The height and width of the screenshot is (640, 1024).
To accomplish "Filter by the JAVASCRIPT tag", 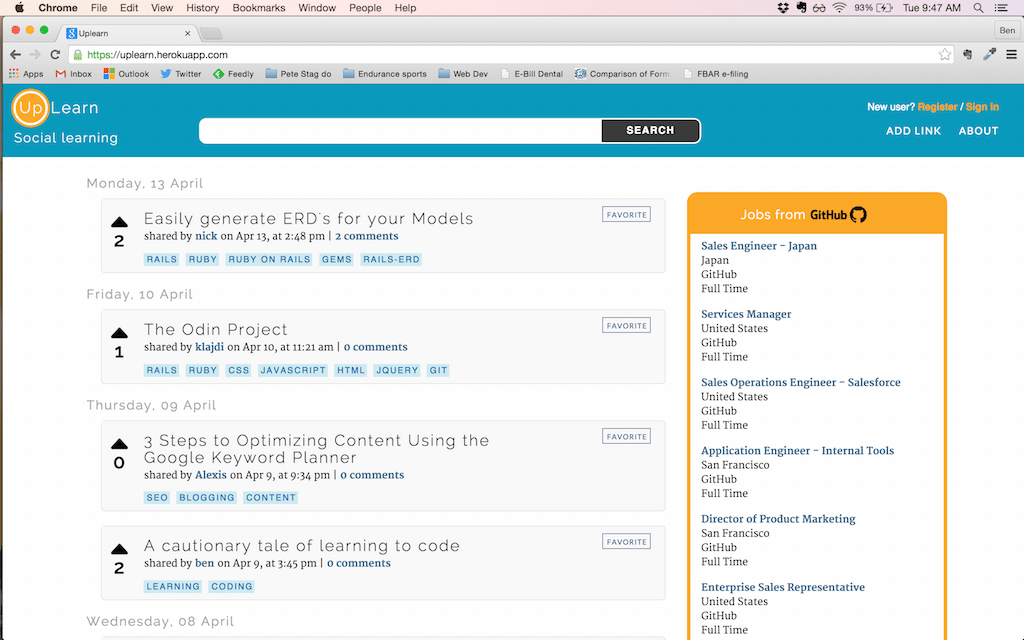I will (x=293, y=370).
